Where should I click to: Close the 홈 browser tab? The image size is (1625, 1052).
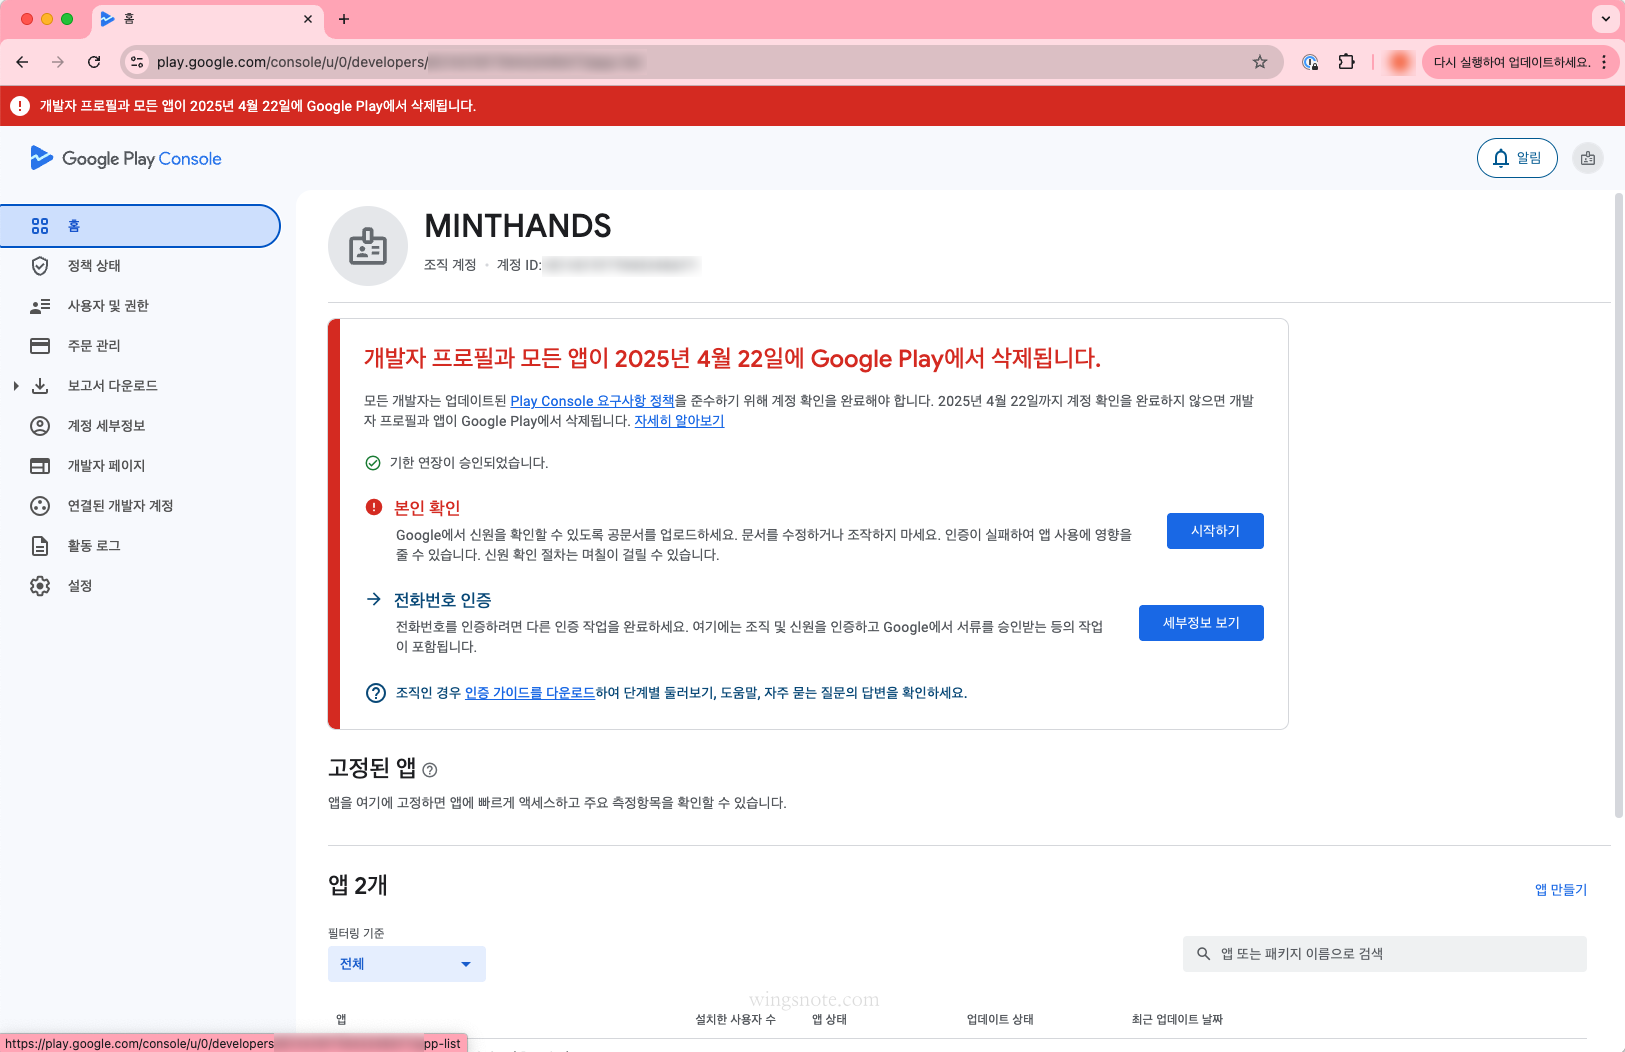(308, 19)
